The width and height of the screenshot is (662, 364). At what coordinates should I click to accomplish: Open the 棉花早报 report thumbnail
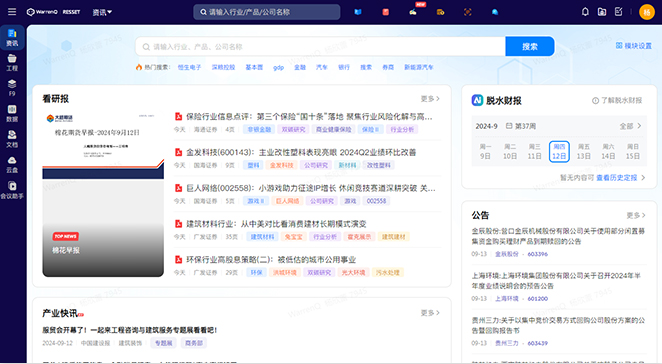coord(103,194)
